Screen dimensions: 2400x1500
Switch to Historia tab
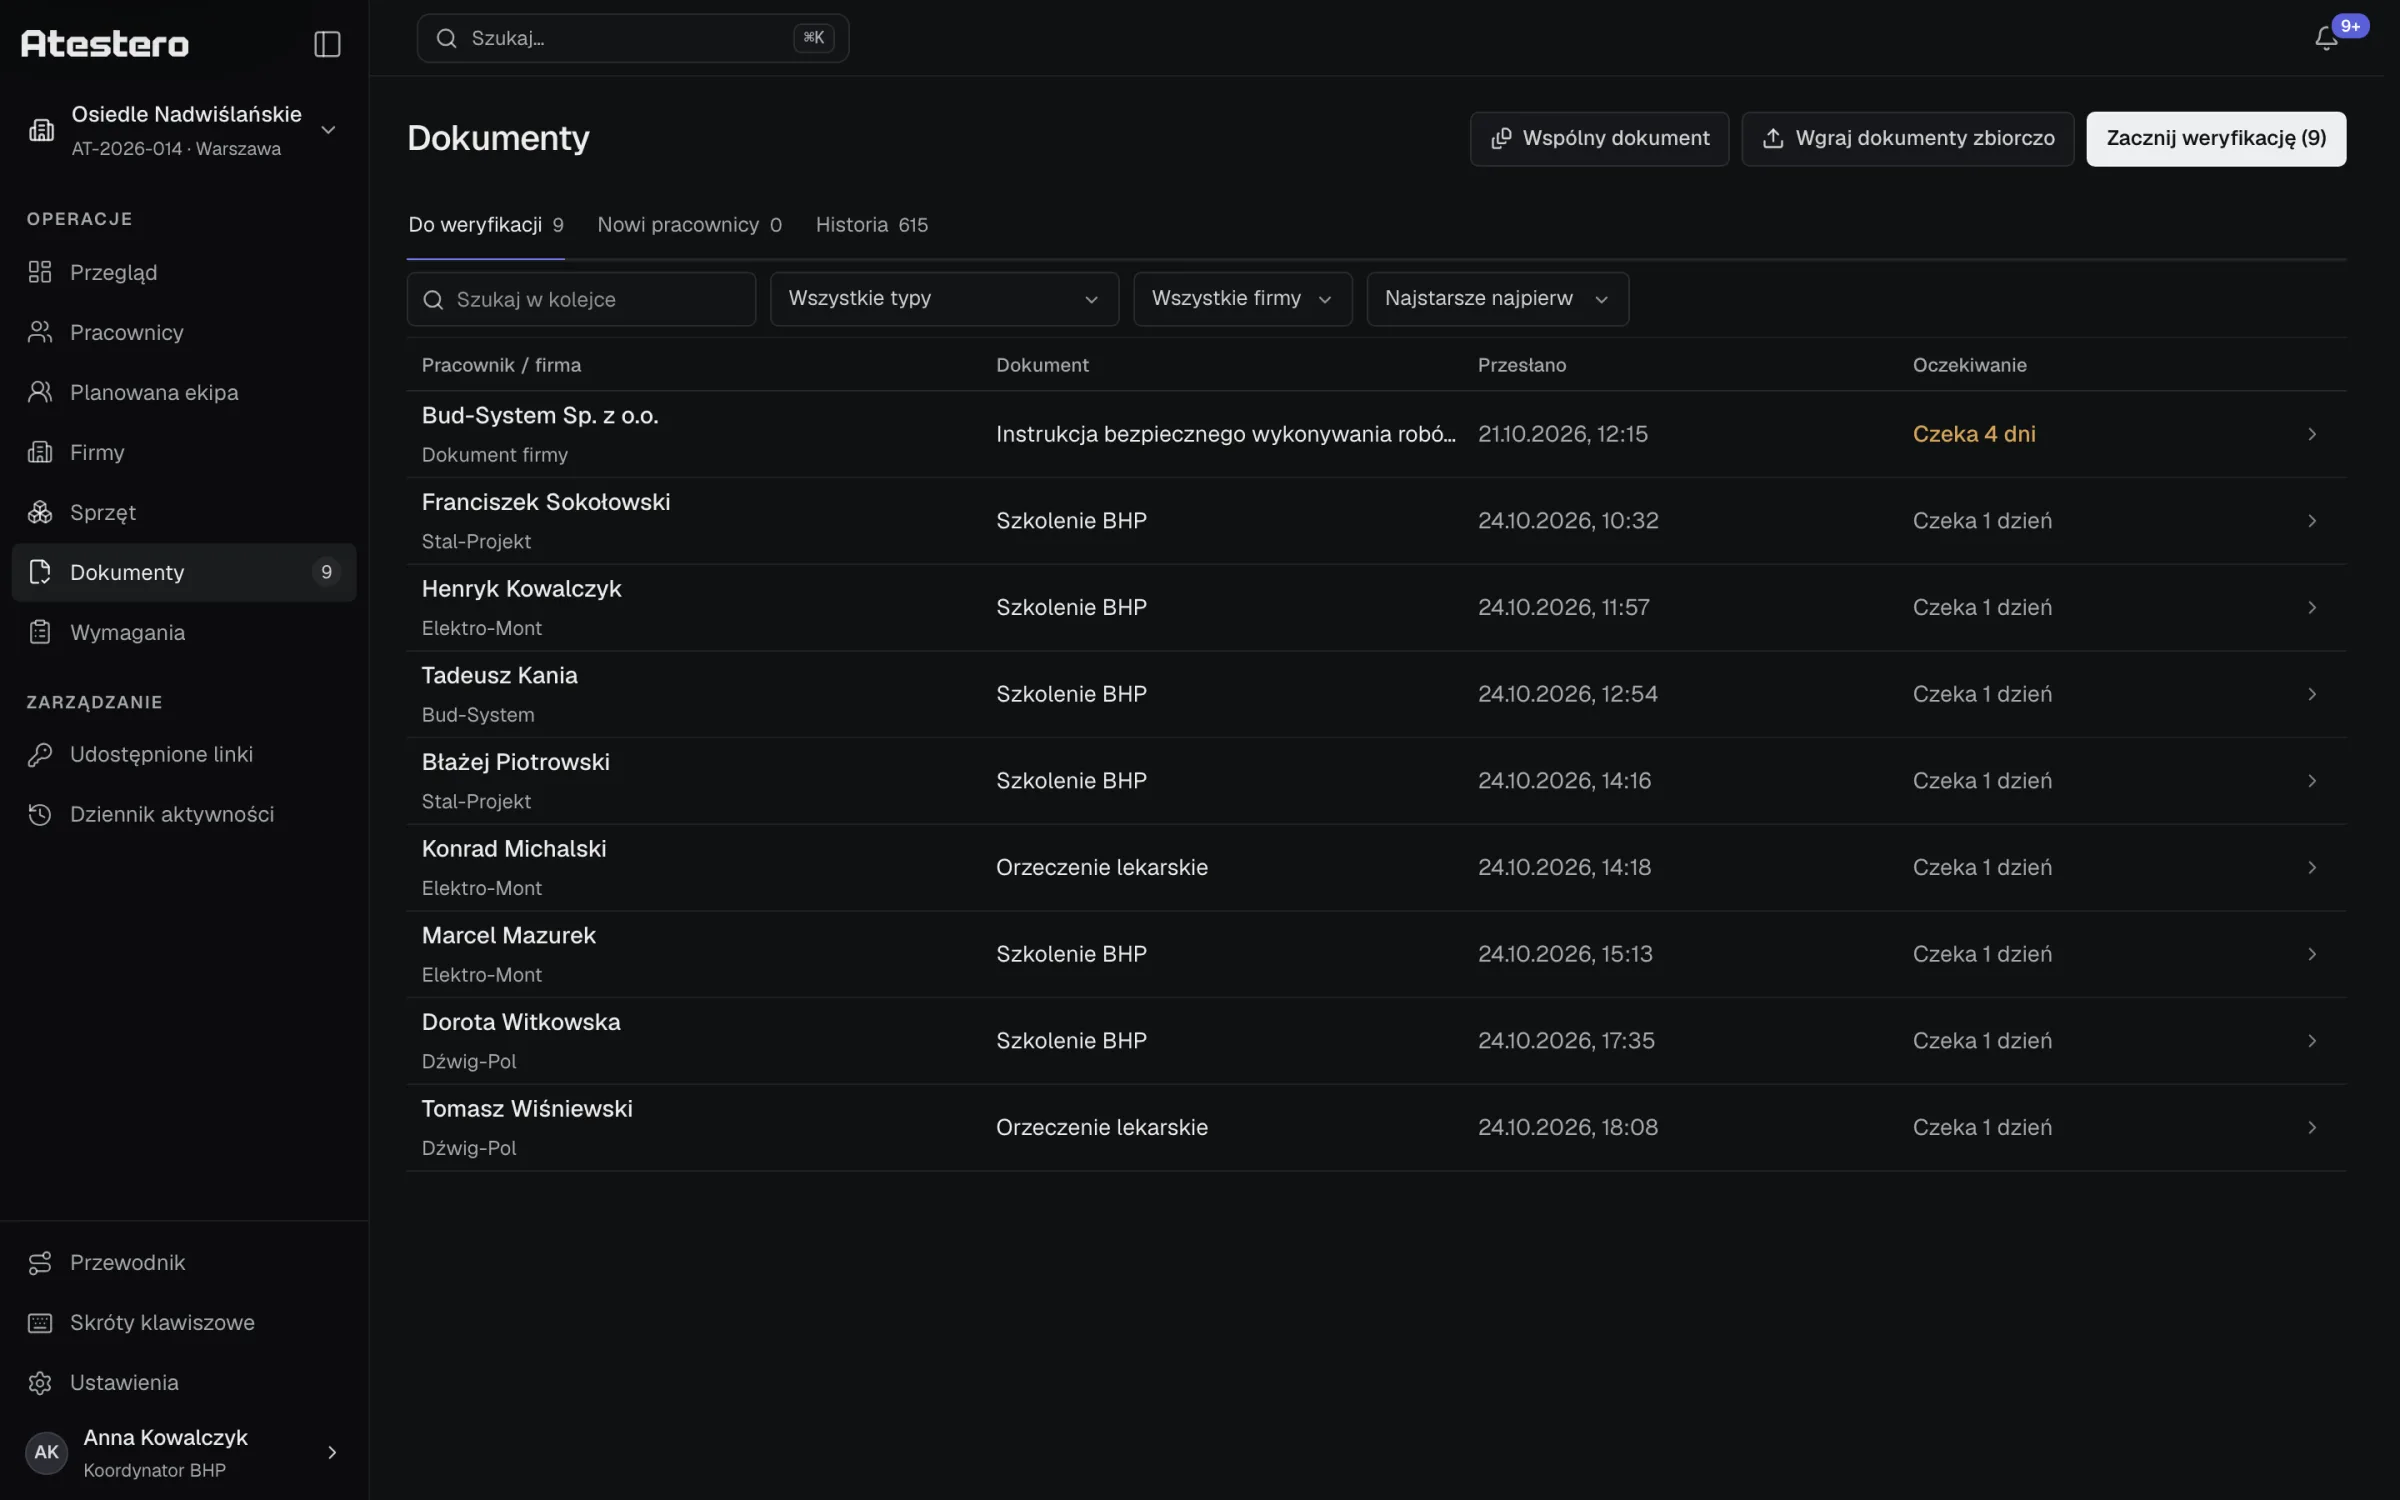tap(871, 225)
